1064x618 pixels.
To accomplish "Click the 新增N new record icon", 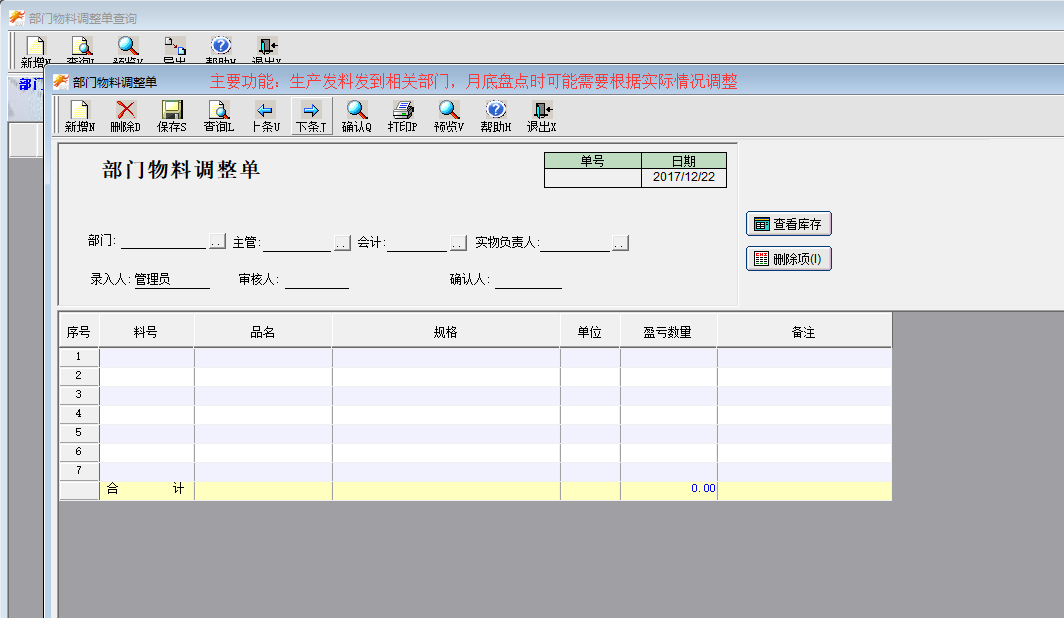I will point(79,116).
